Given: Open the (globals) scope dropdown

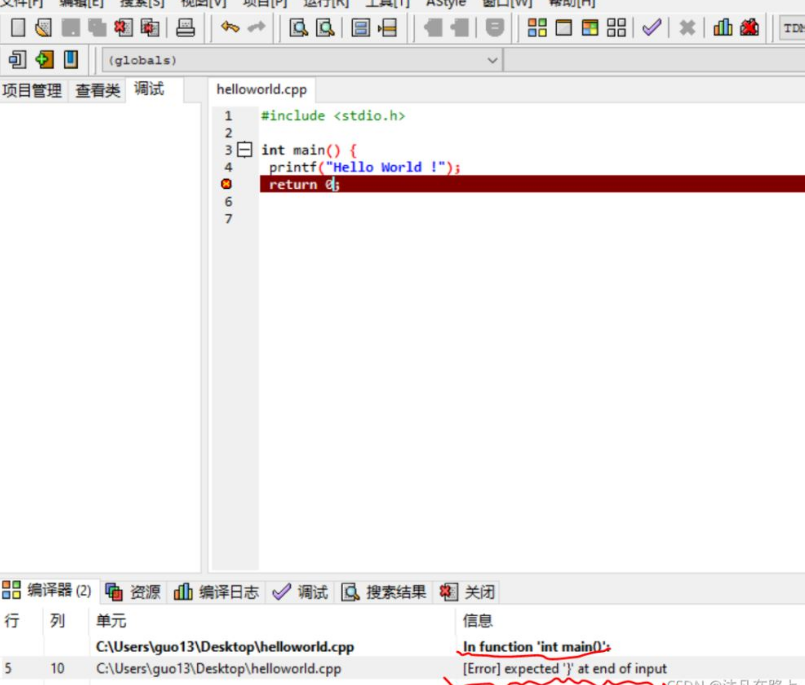Looking at the screenshot, I should [303, 61].
